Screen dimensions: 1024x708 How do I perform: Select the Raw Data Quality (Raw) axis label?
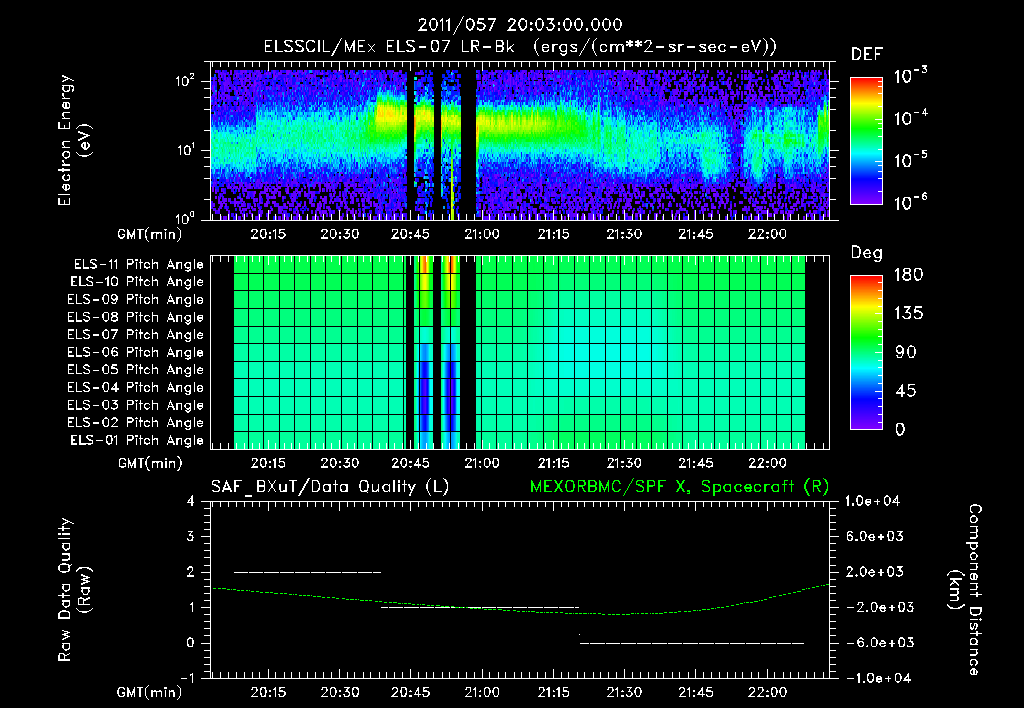point(74,590)
